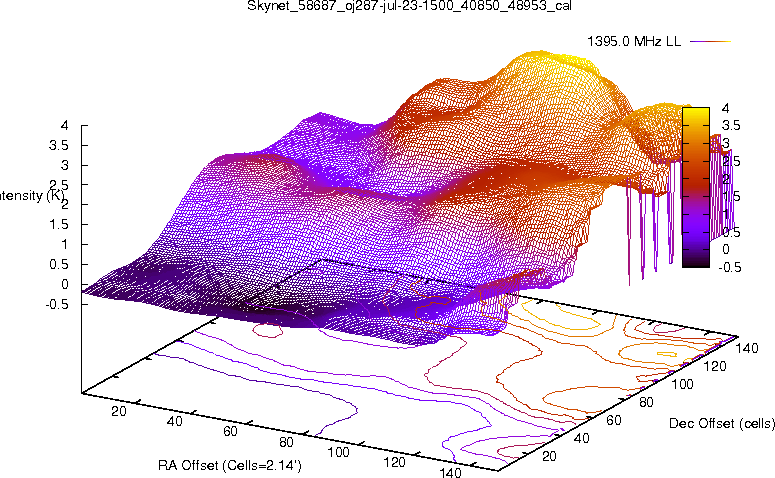This screenshot has height=478, width=775.
Task: Click the color bar label 3.5
Action: coord(731,126)
